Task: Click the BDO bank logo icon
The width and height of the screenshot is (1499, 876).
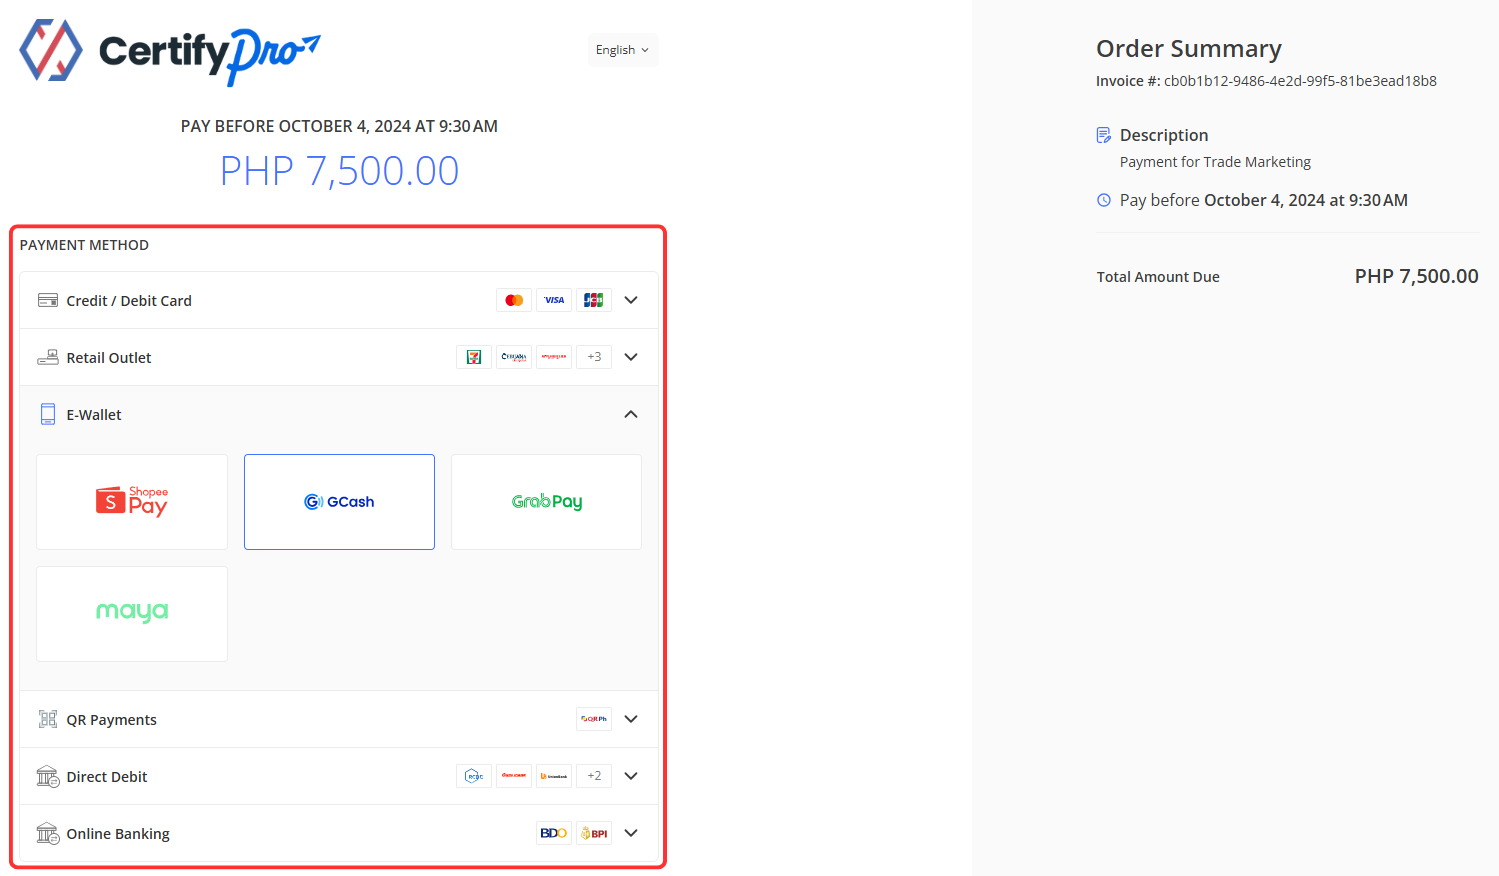Action: 554,833
